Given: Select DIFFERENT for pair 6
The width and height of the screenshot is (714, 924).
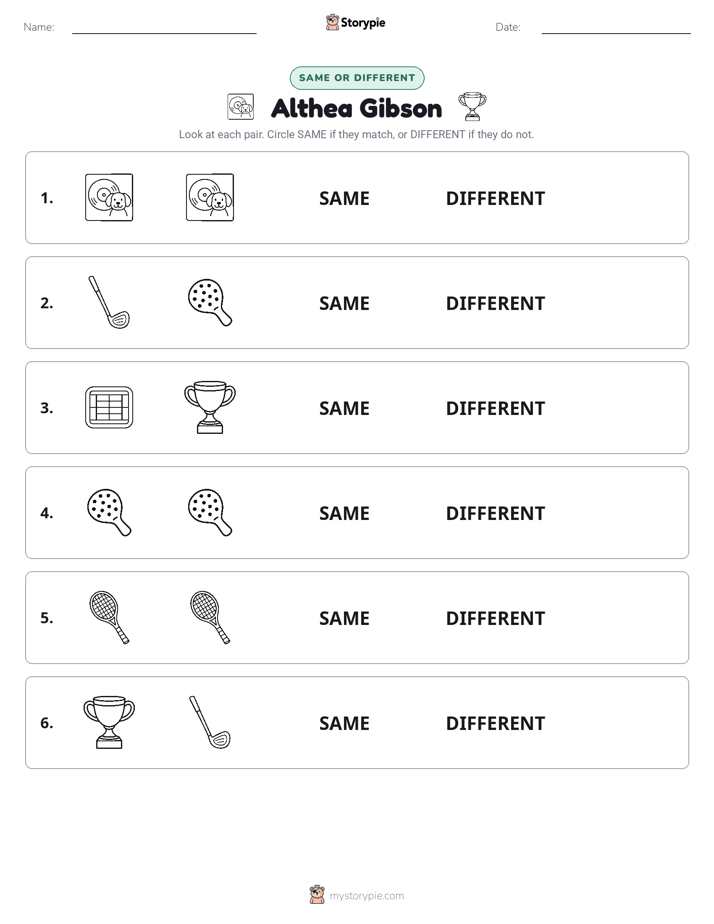Looking at the screenshot, I should click(495, 722).
